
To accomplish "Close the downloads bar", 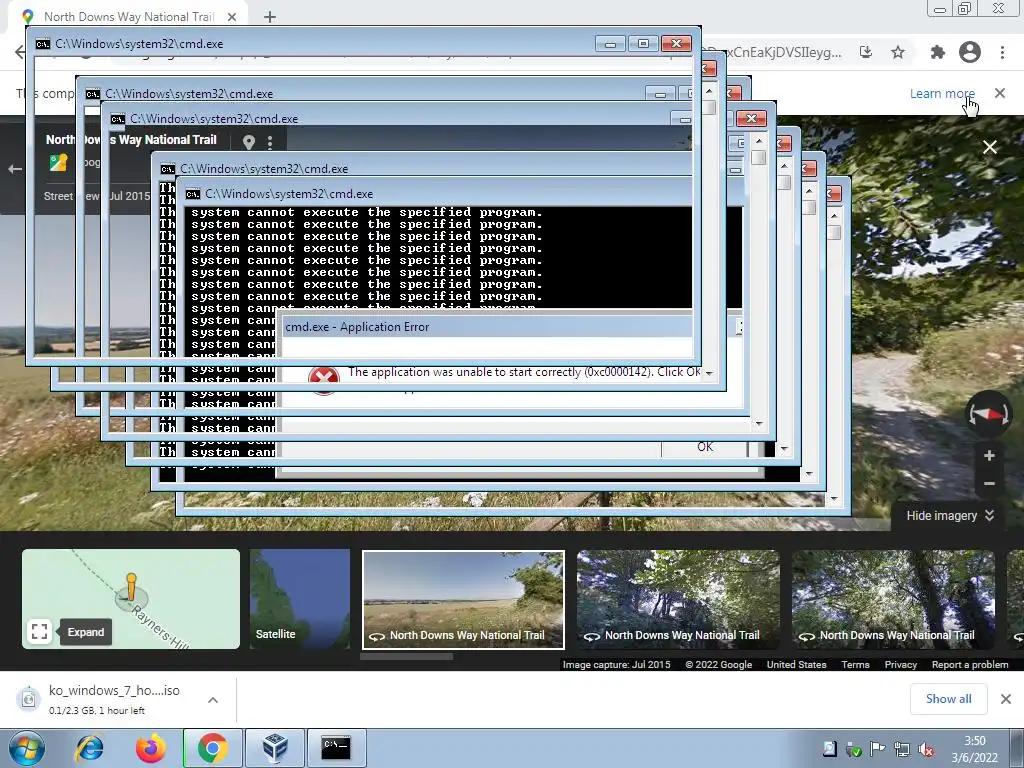I will point(1006,699).
